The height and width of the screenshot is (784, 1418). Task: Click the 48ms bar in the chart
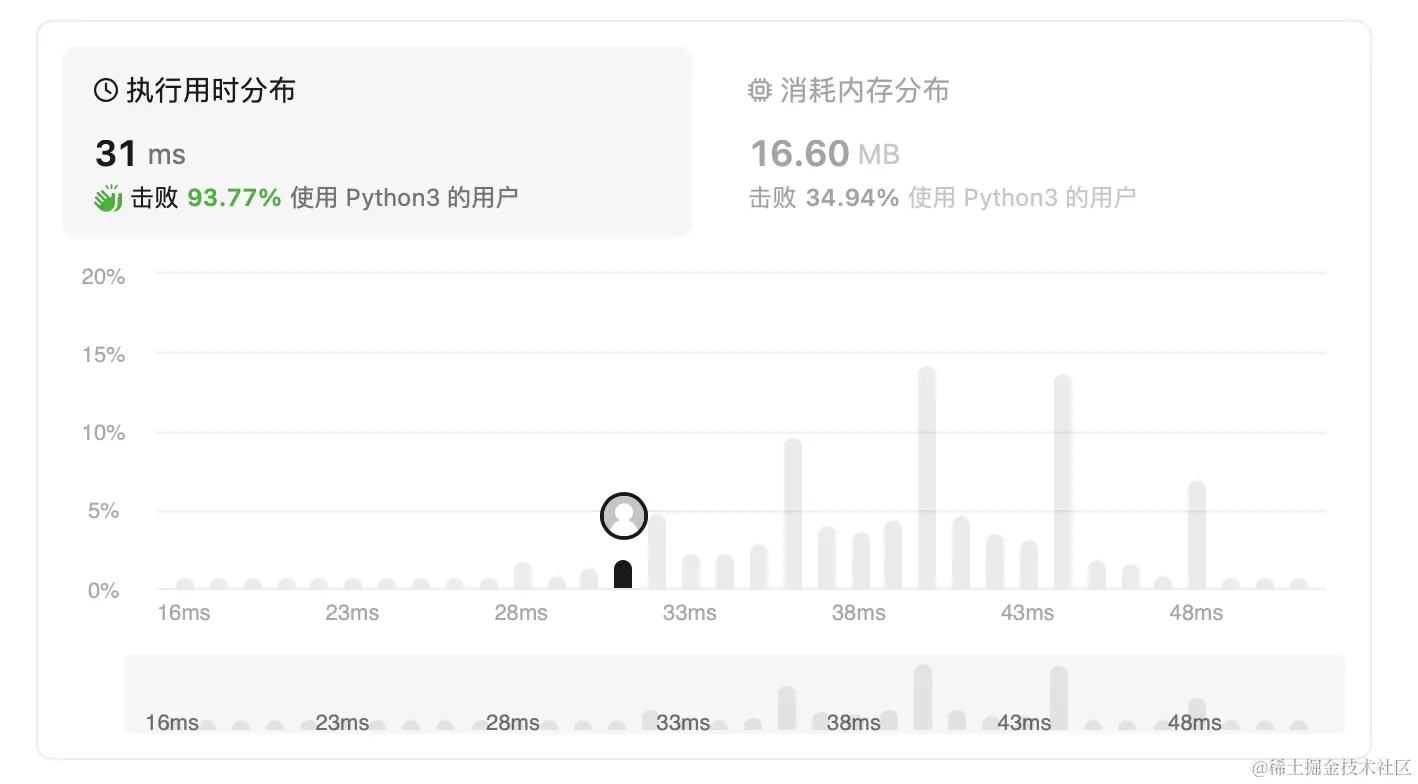pos(1197,535)
